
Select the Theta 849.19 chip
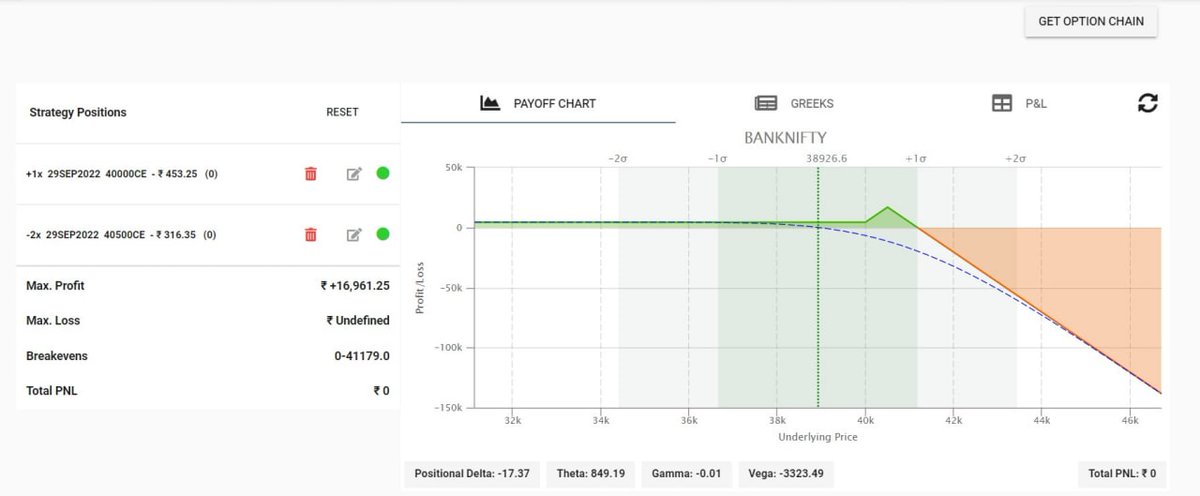click(x=591, y=474)
